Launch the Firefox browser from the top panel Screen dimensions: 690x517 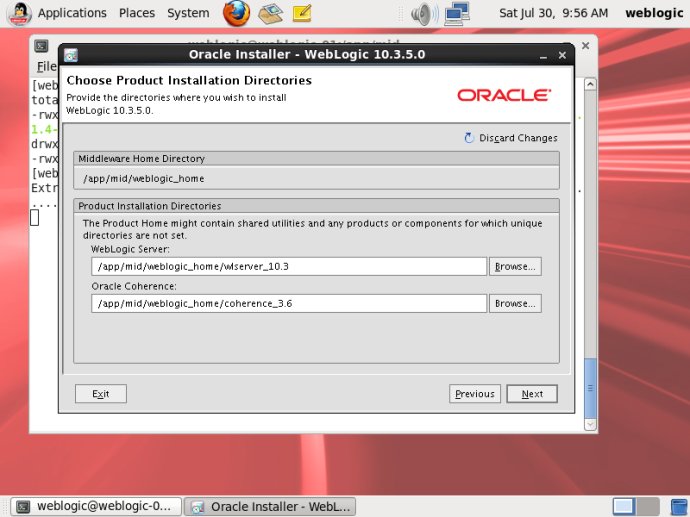tap(236, 13)
